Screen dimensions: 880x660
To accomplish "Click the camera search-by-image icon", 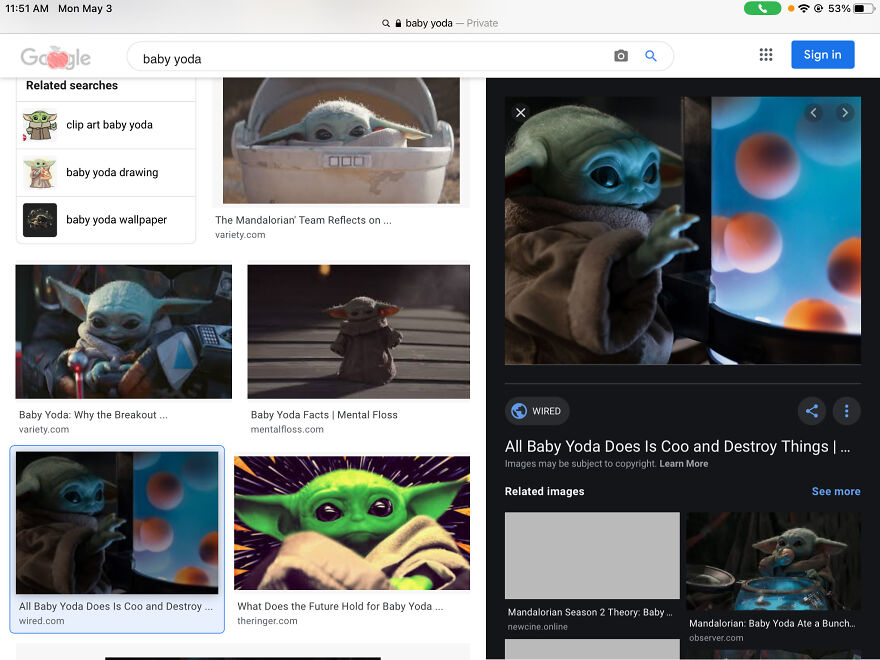I will point(621,56).
